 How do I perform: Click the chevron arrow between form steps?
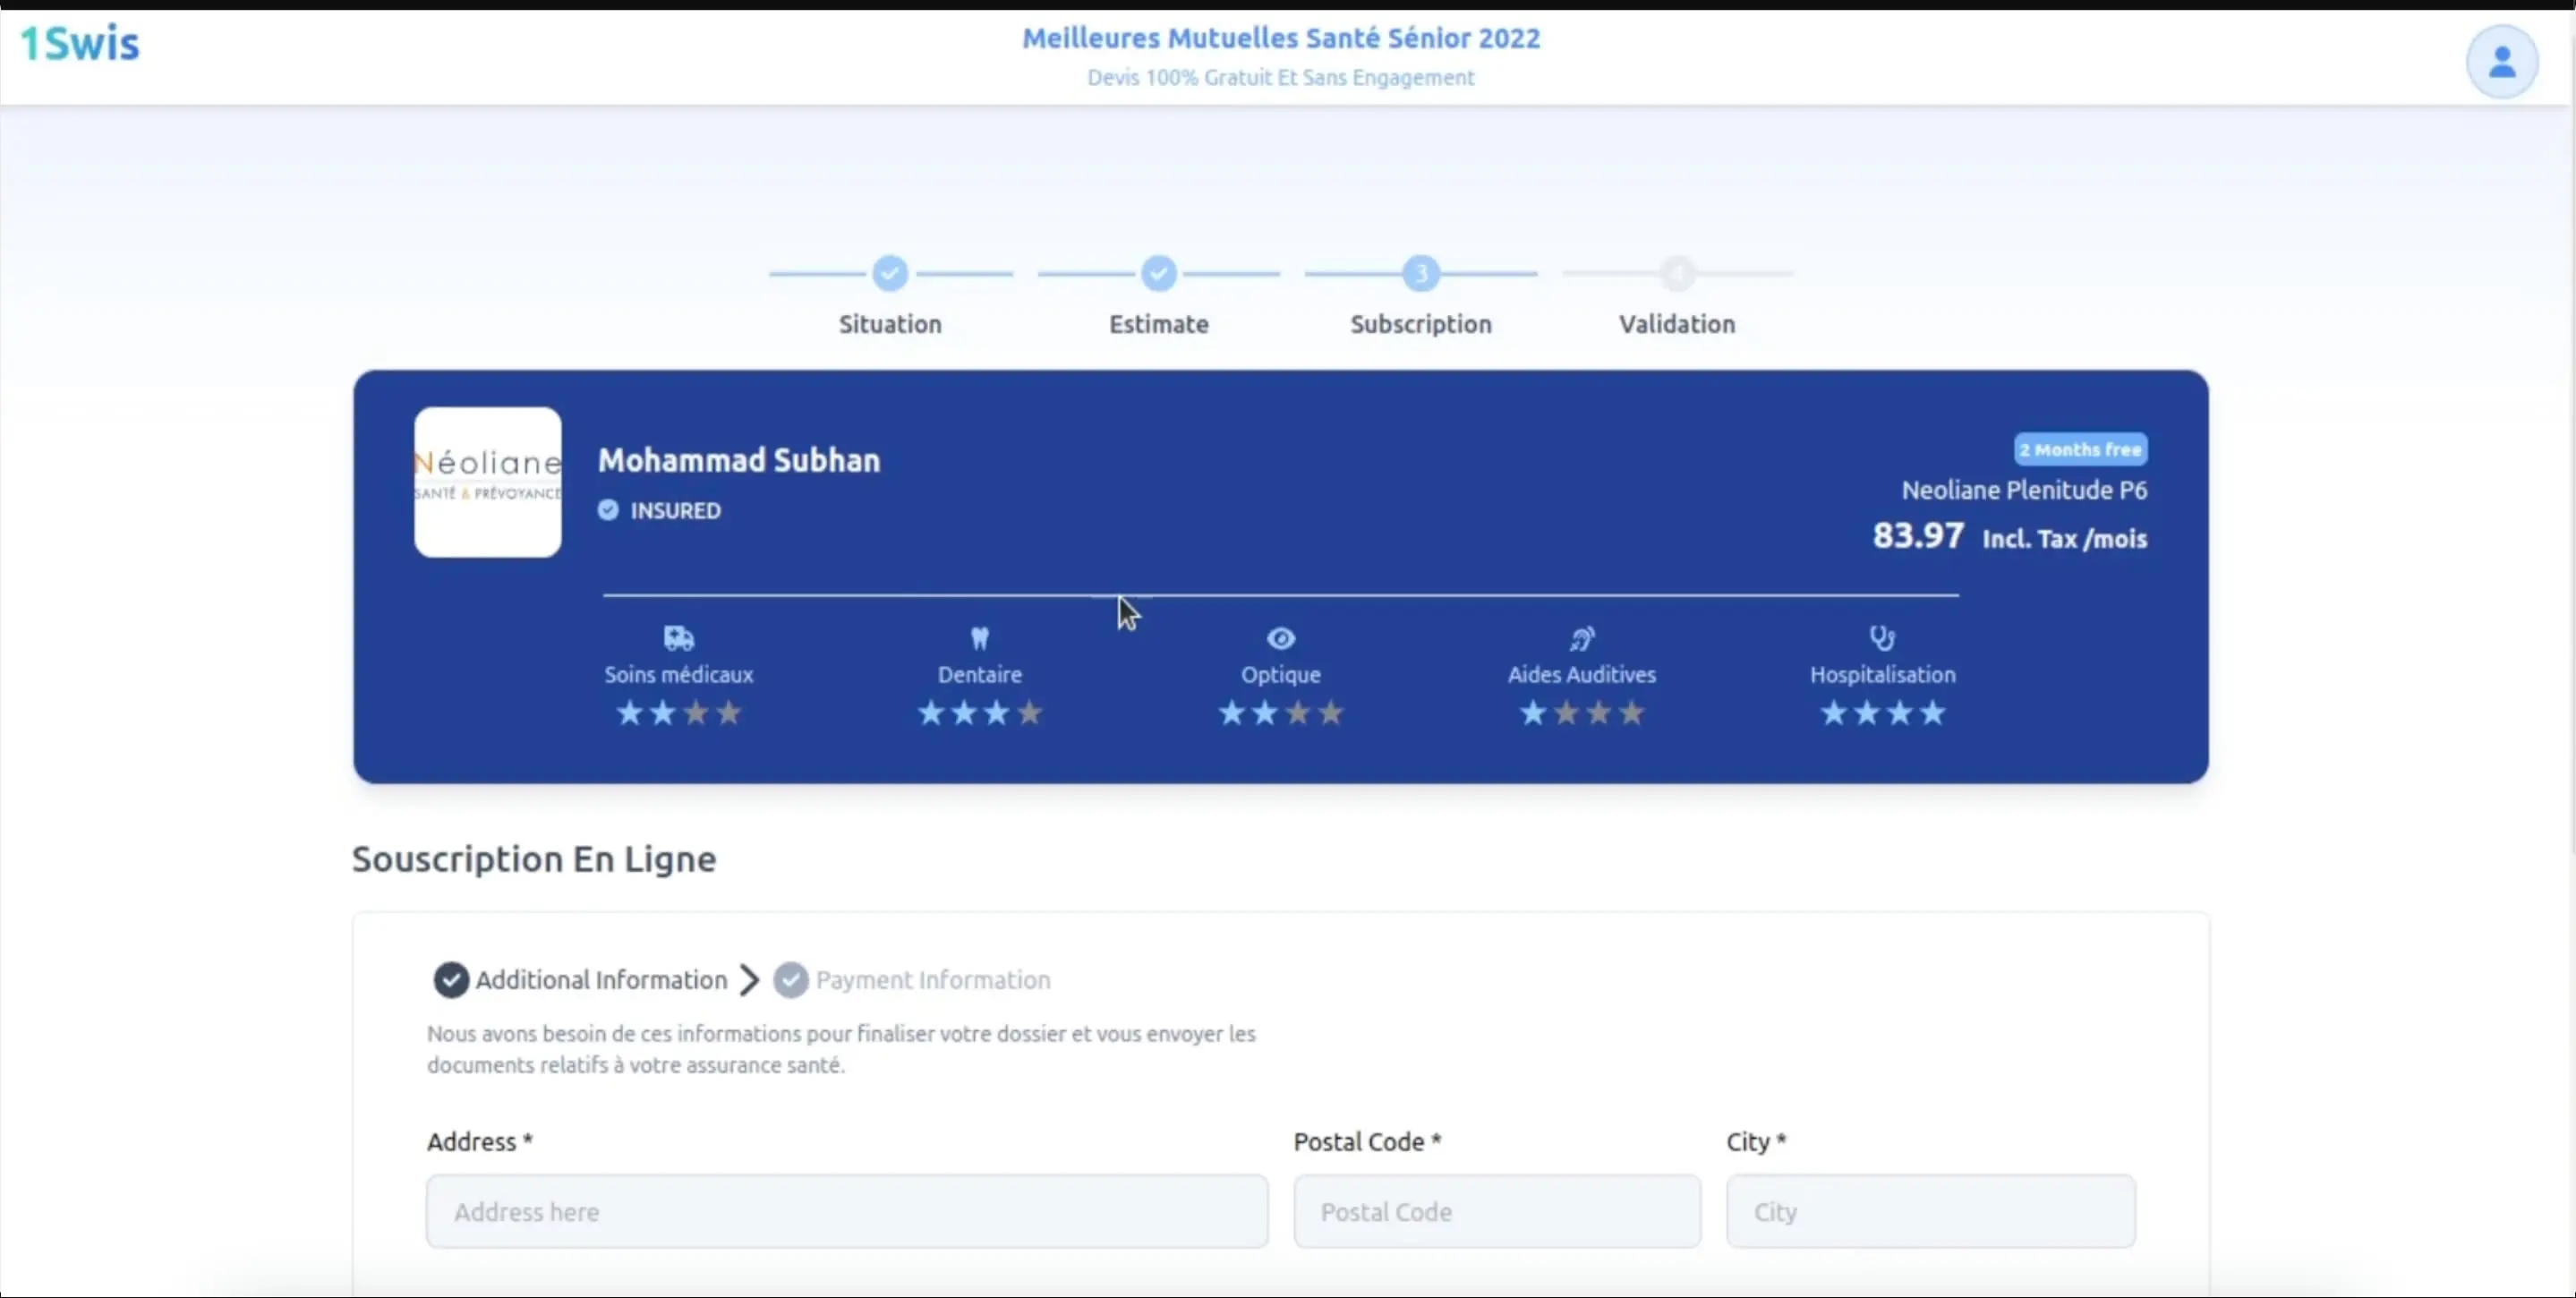(x=749, y=980)
